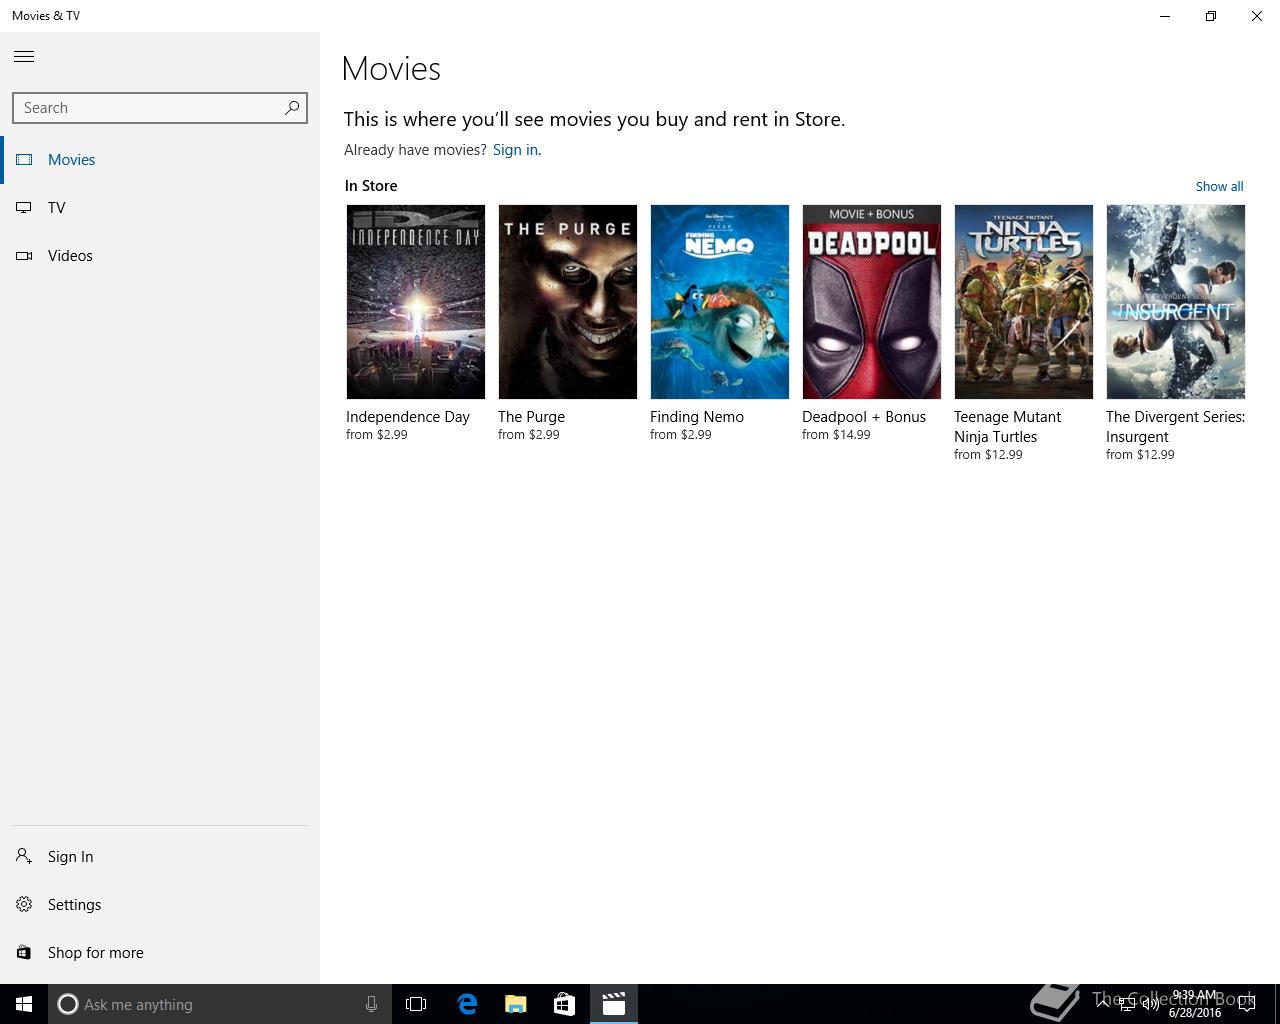Viewport: 1280px width, 1024px height.
Task: Click the TV monitor icon
Action: tap(24, 207)
